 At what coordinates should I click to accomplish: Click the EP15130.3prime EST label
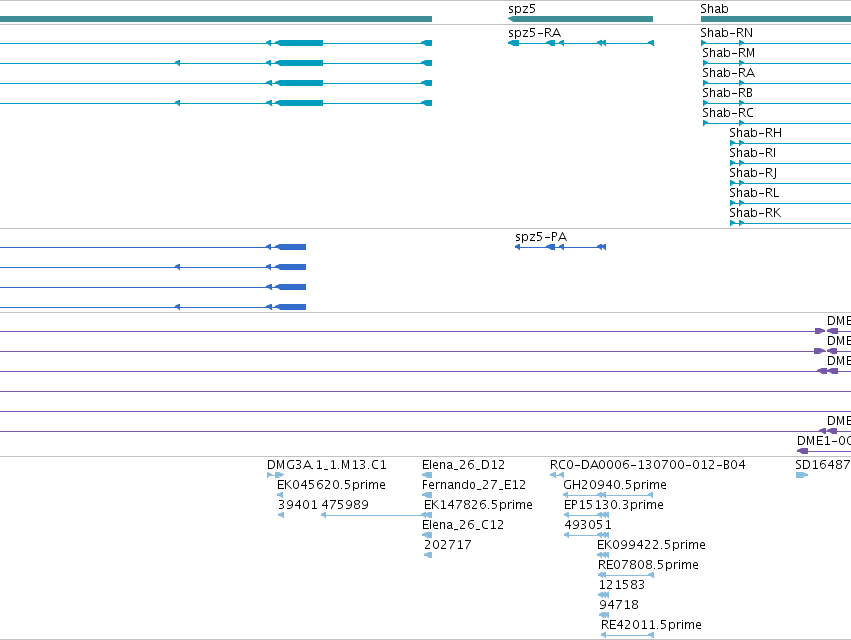point(614,505)
